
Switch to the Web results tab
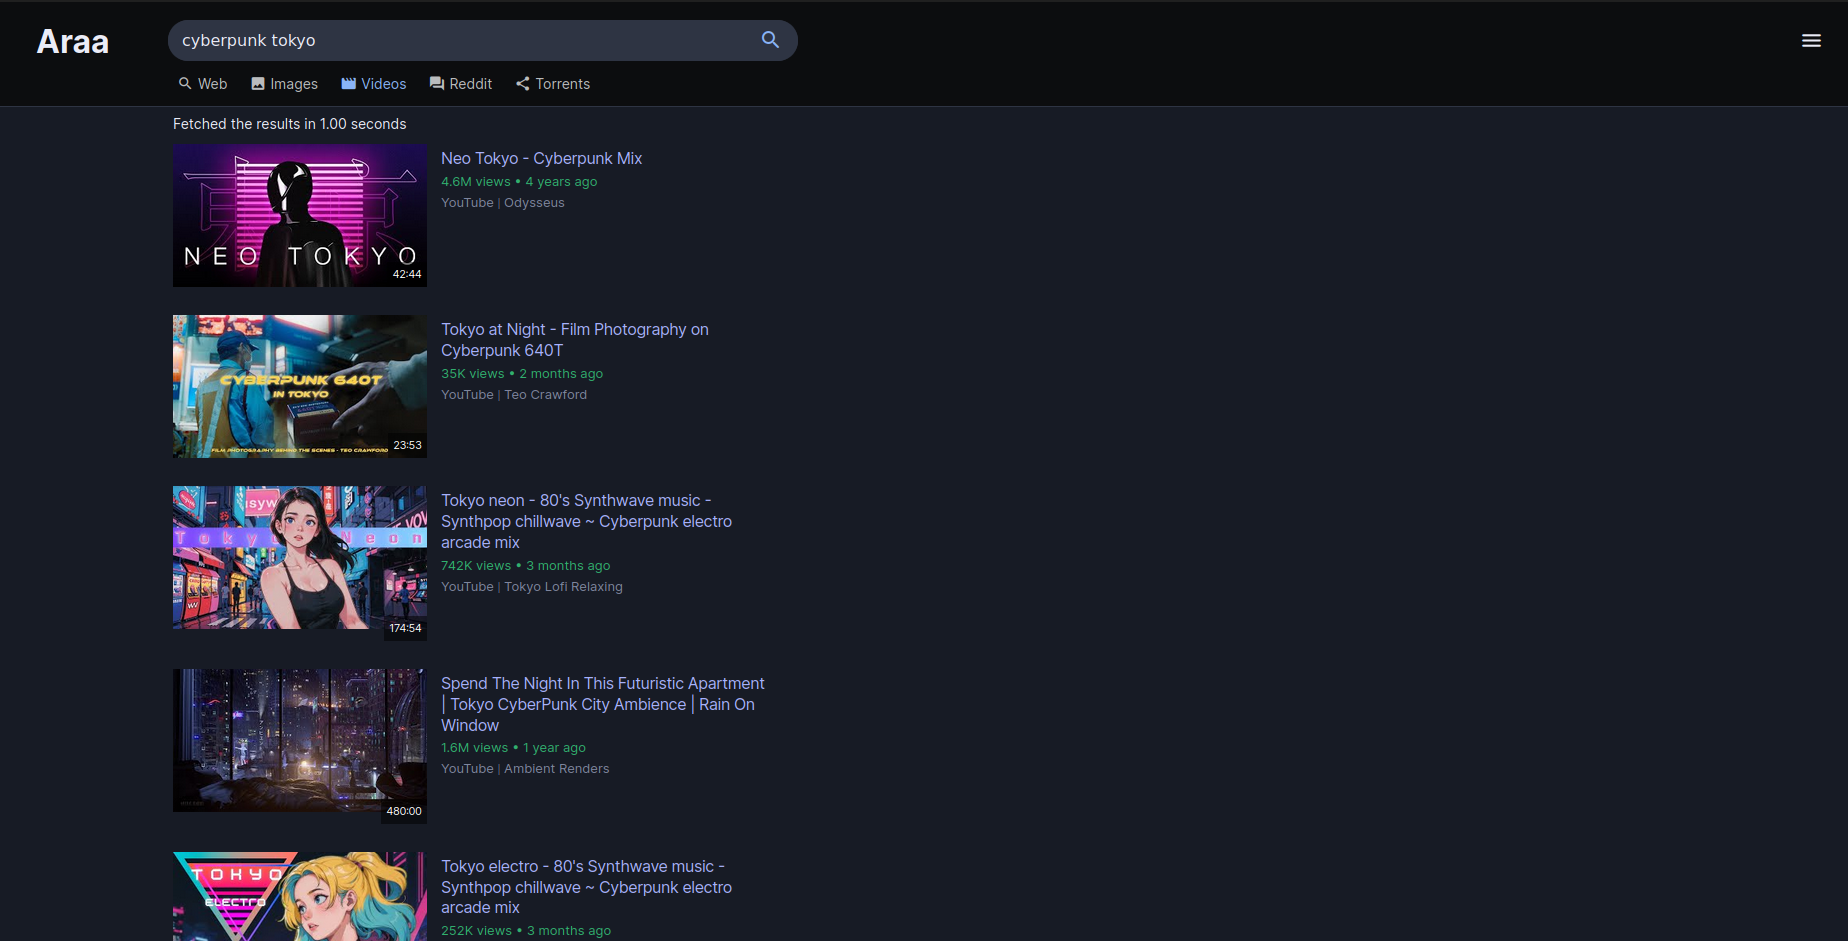click(x=203, y=84)
